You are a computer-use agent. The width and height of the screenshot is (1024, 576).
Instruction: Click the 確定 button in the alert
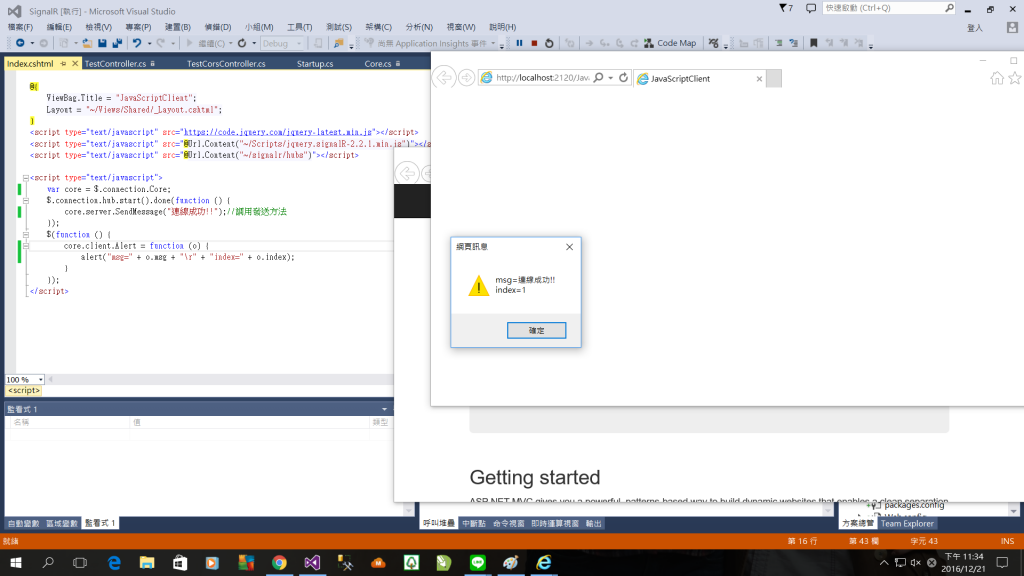(x=536, y=330)
